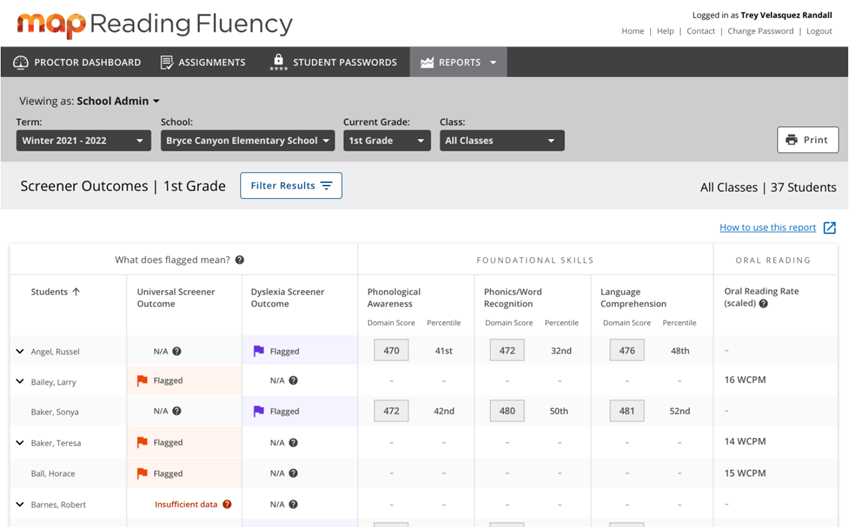Click the Student Passwords lock icon
The image size is (850, 527).
pos(278,61)
